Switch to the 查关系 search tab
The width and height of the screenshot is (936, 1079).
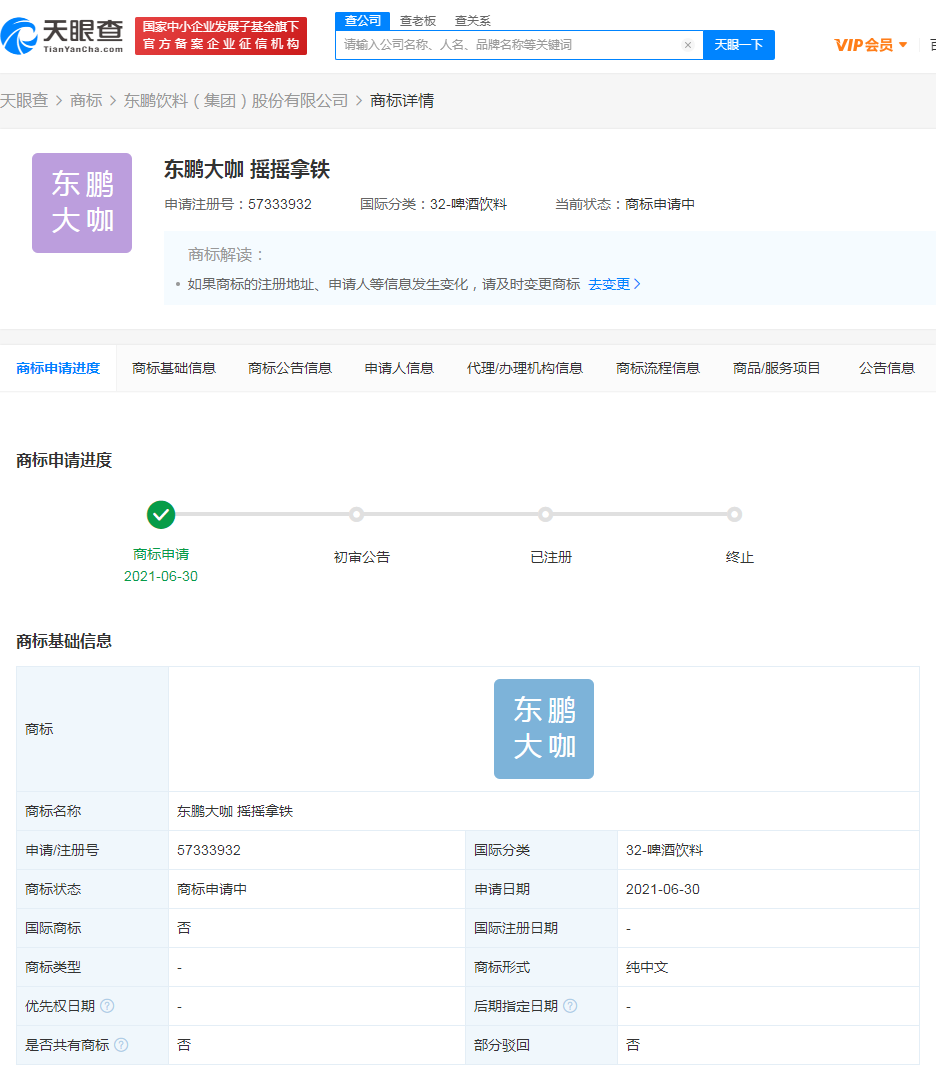pyautogui.click(x=473, y=21)
